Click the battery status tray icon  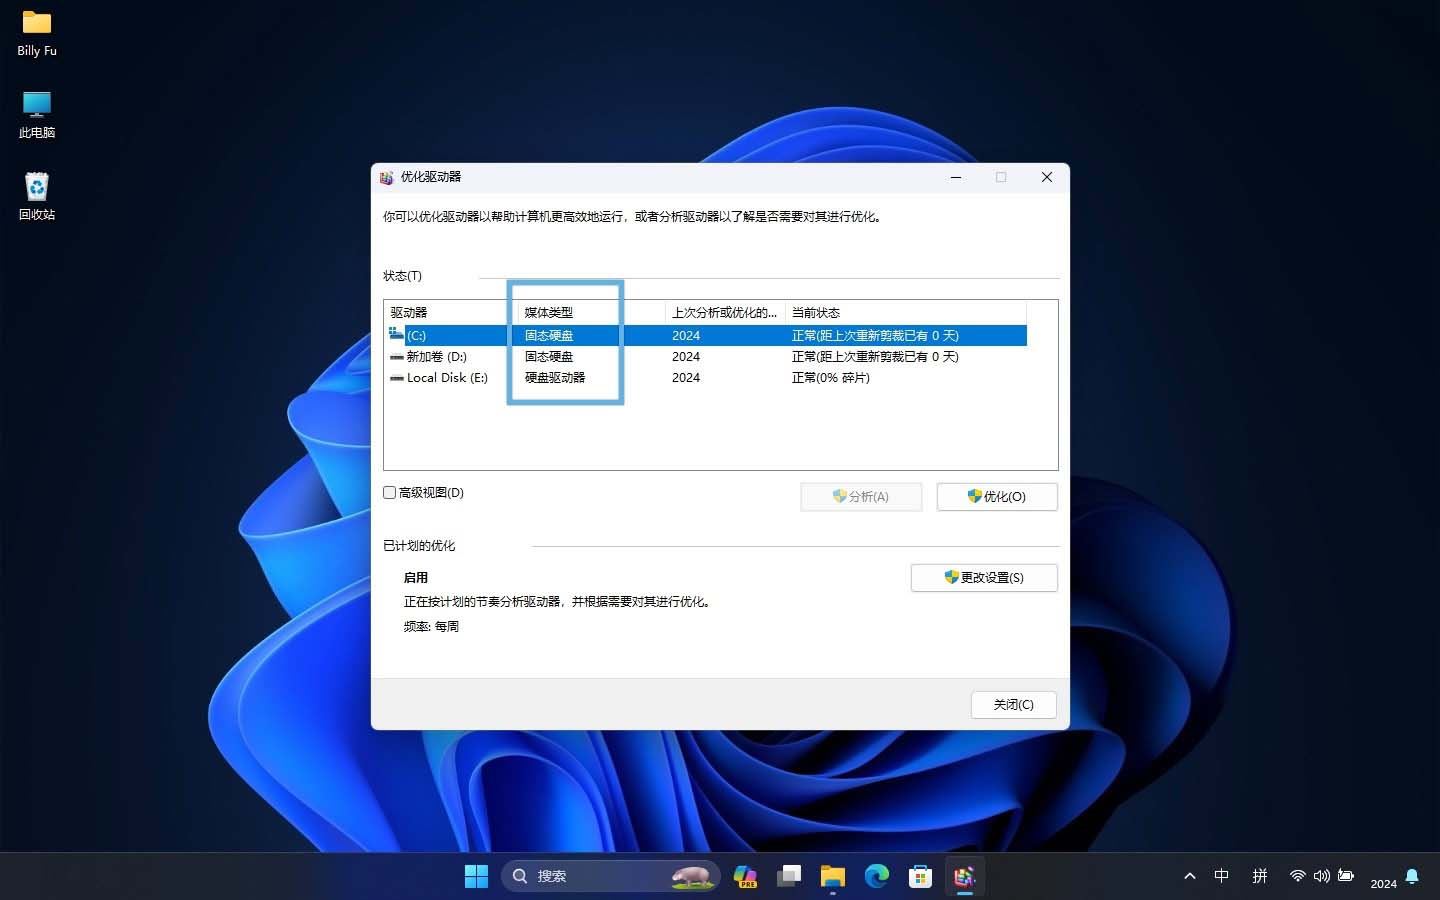[1346, 876]
